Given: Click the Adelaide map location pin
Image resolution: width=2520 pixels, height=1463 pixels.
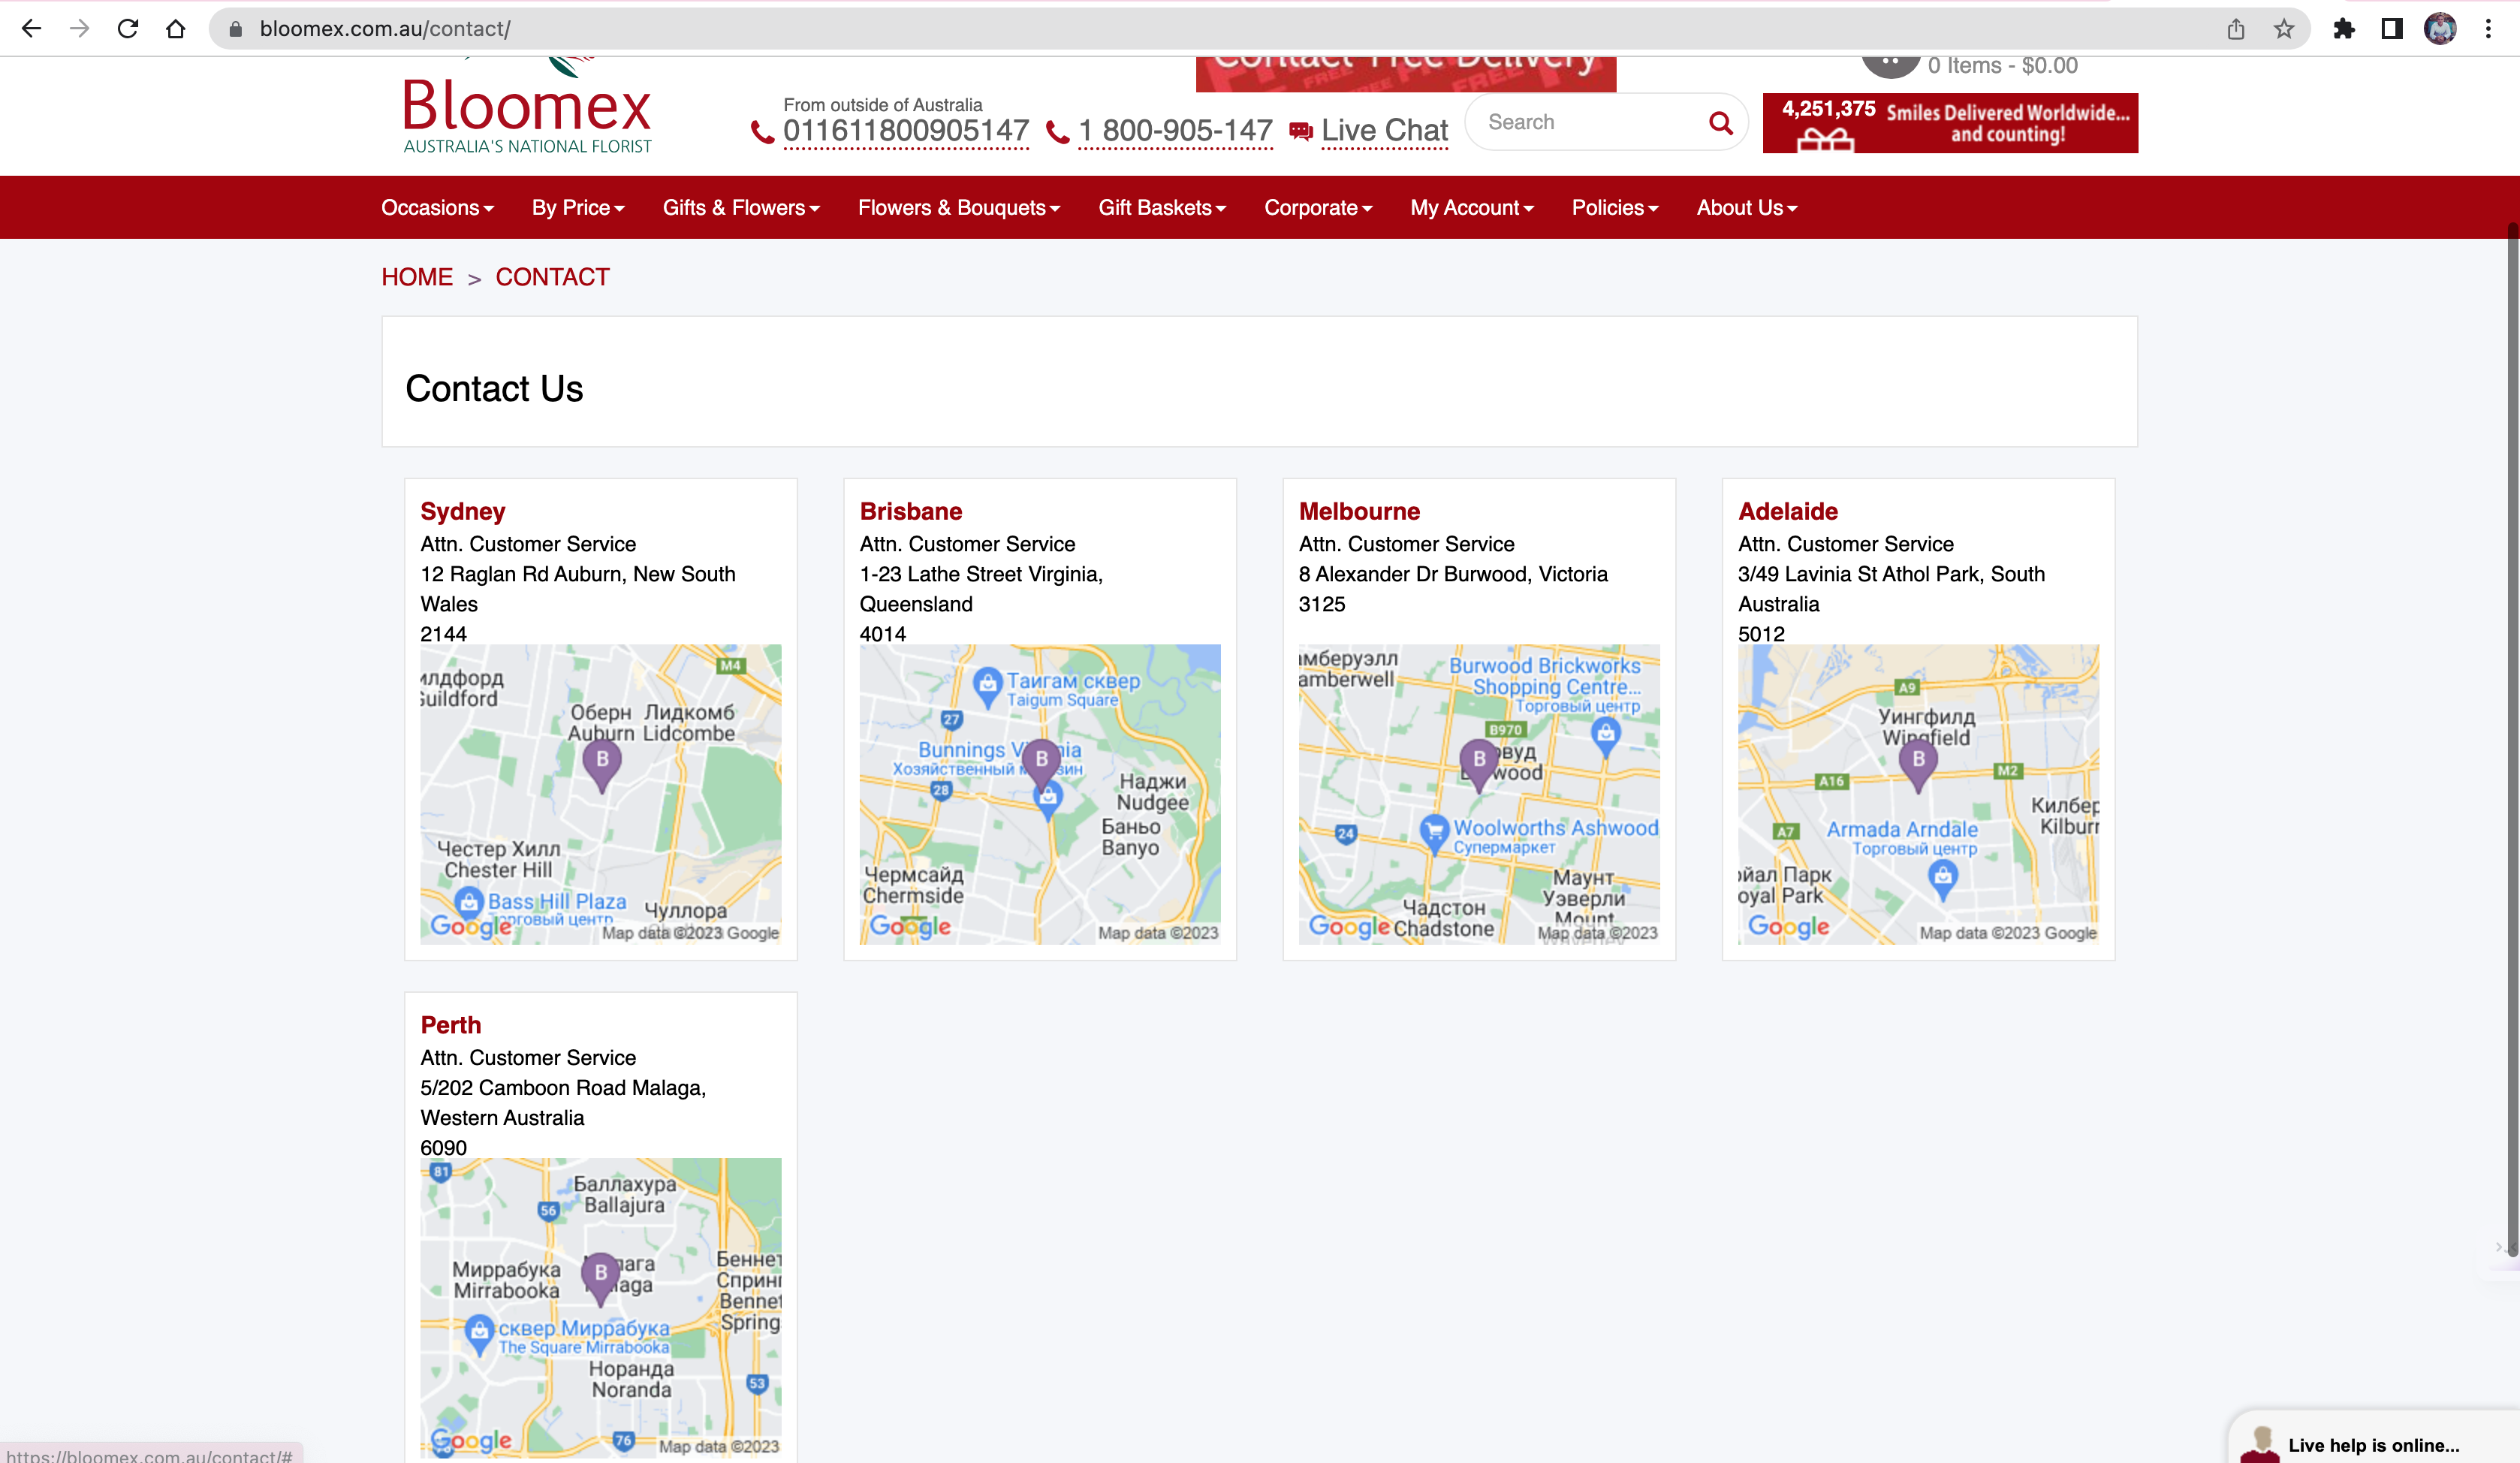Looking at the screenshot, I should (x=1918, y=766).
